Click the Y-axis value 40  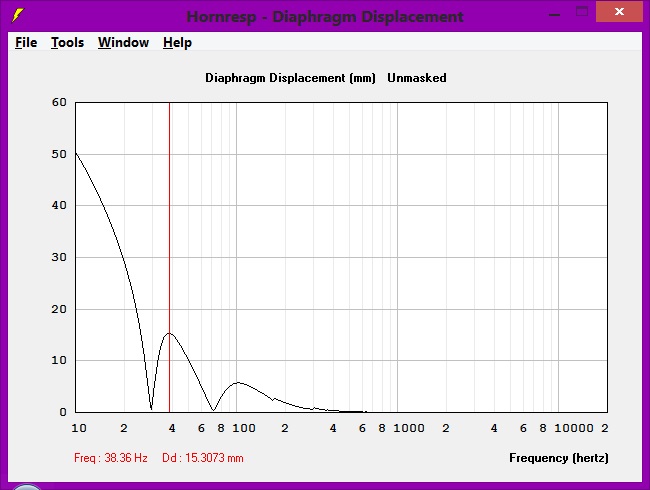point(59,205)
